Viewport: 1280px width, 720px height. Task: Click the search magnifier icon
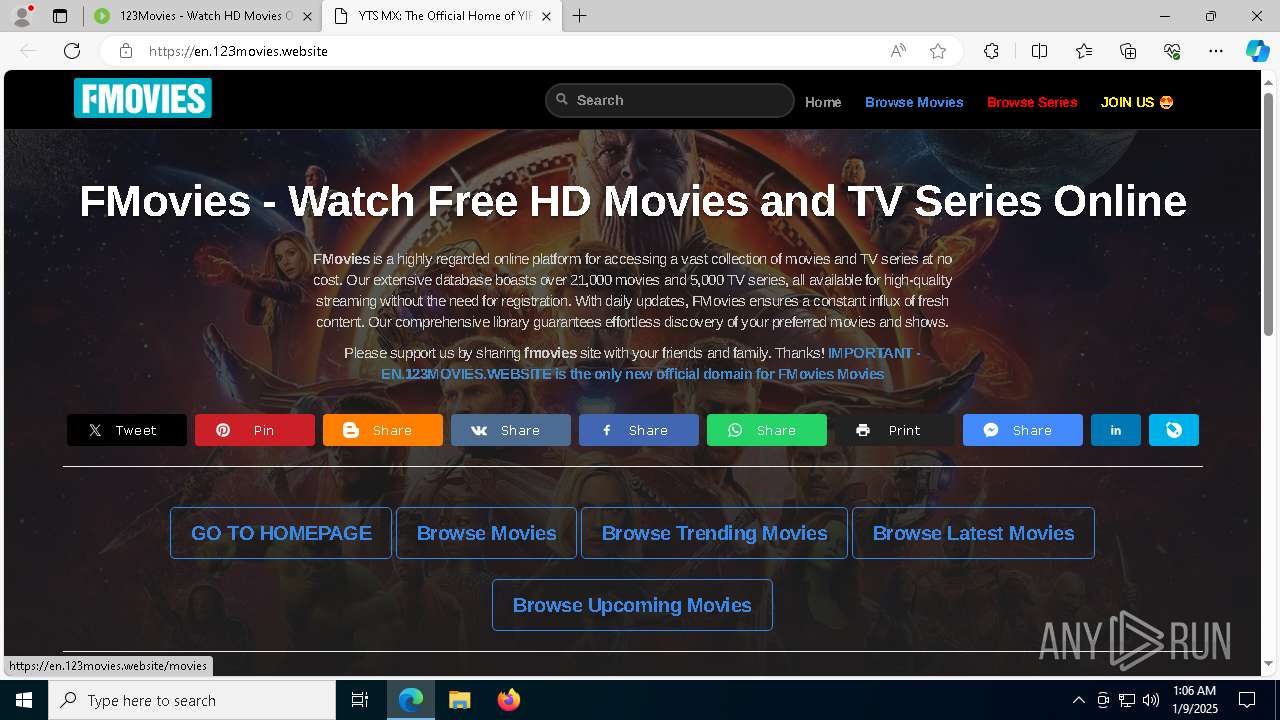tap(563, 99)
